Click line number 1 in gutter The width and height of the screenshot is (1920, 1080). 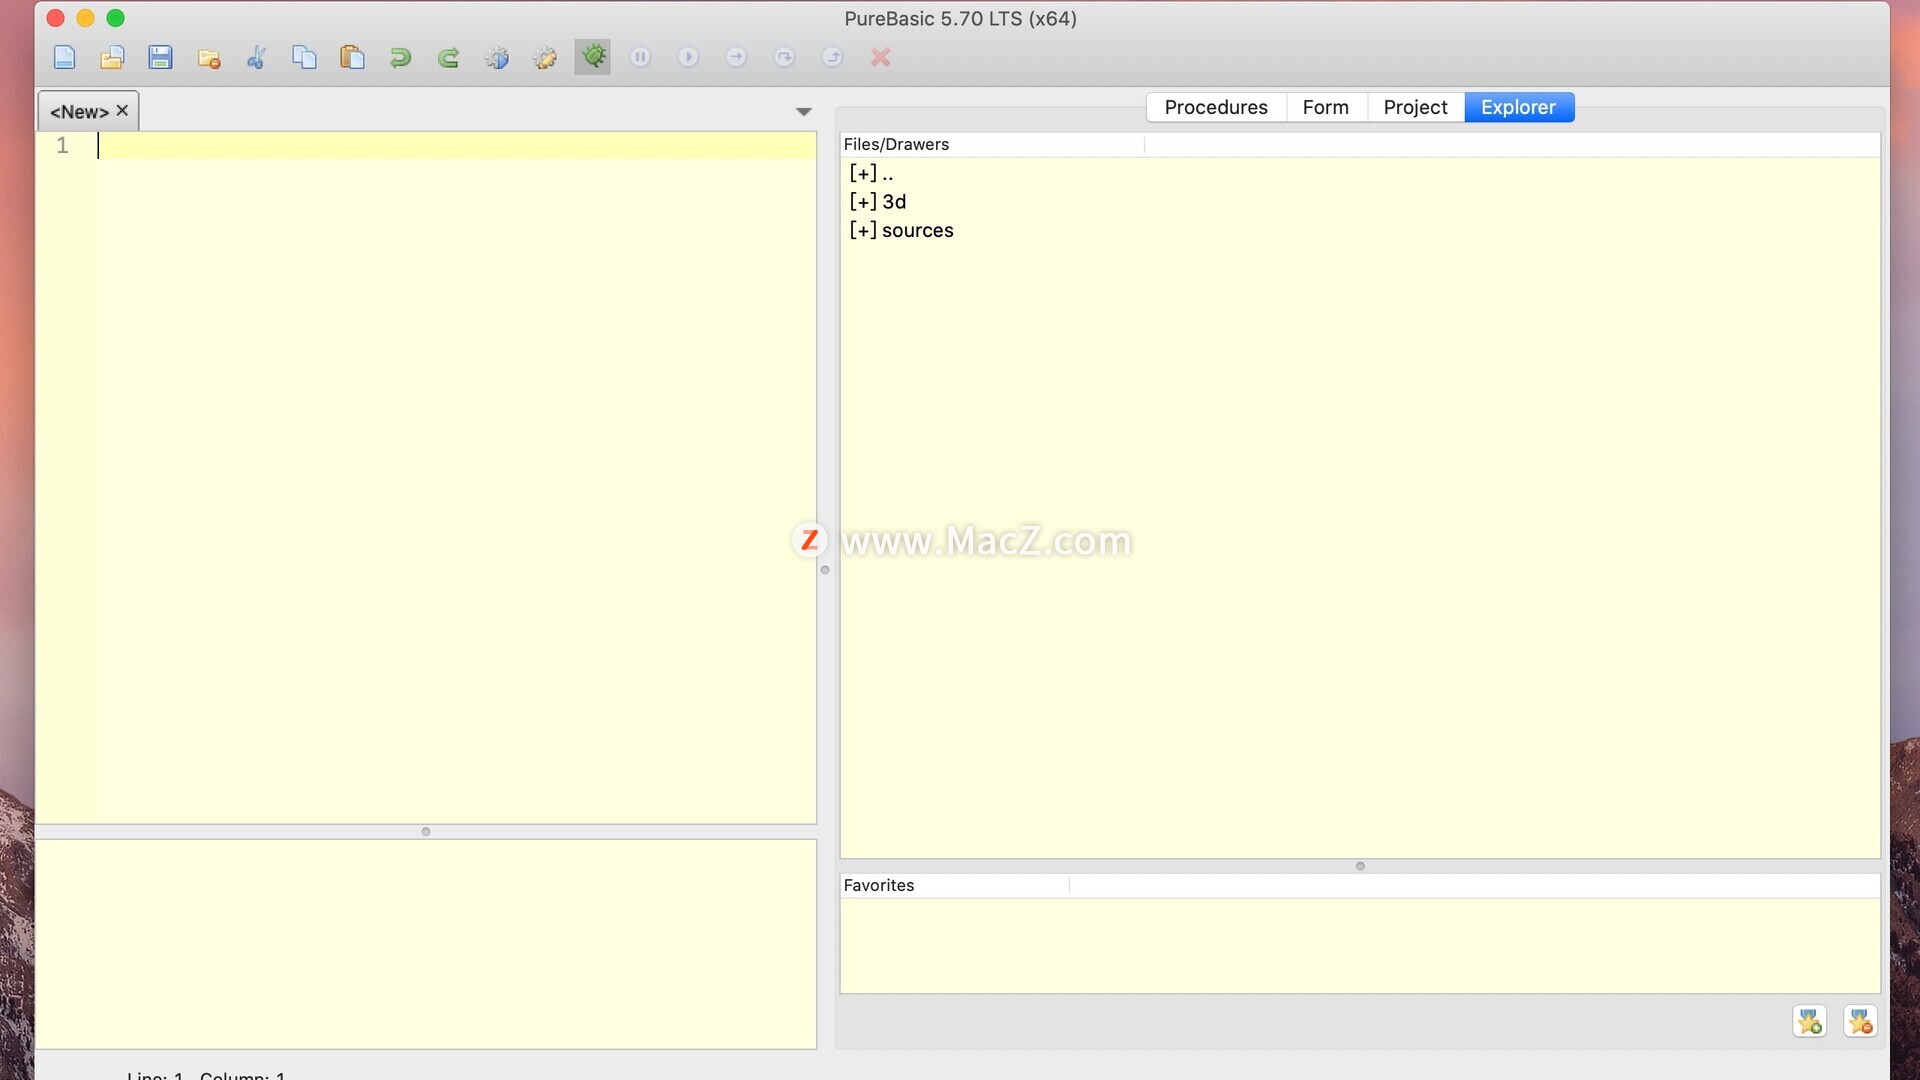pyautogui.click(x=62, y=146)
